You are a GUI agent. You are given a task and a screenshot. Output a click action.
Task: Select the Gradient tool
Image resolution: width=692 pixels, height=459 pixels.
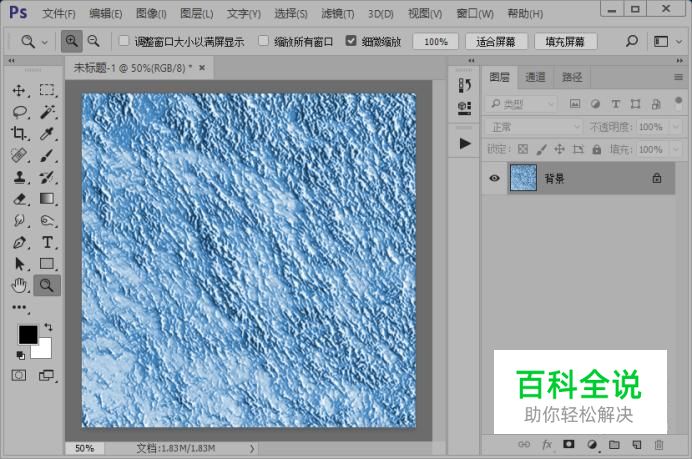point(47,199)
